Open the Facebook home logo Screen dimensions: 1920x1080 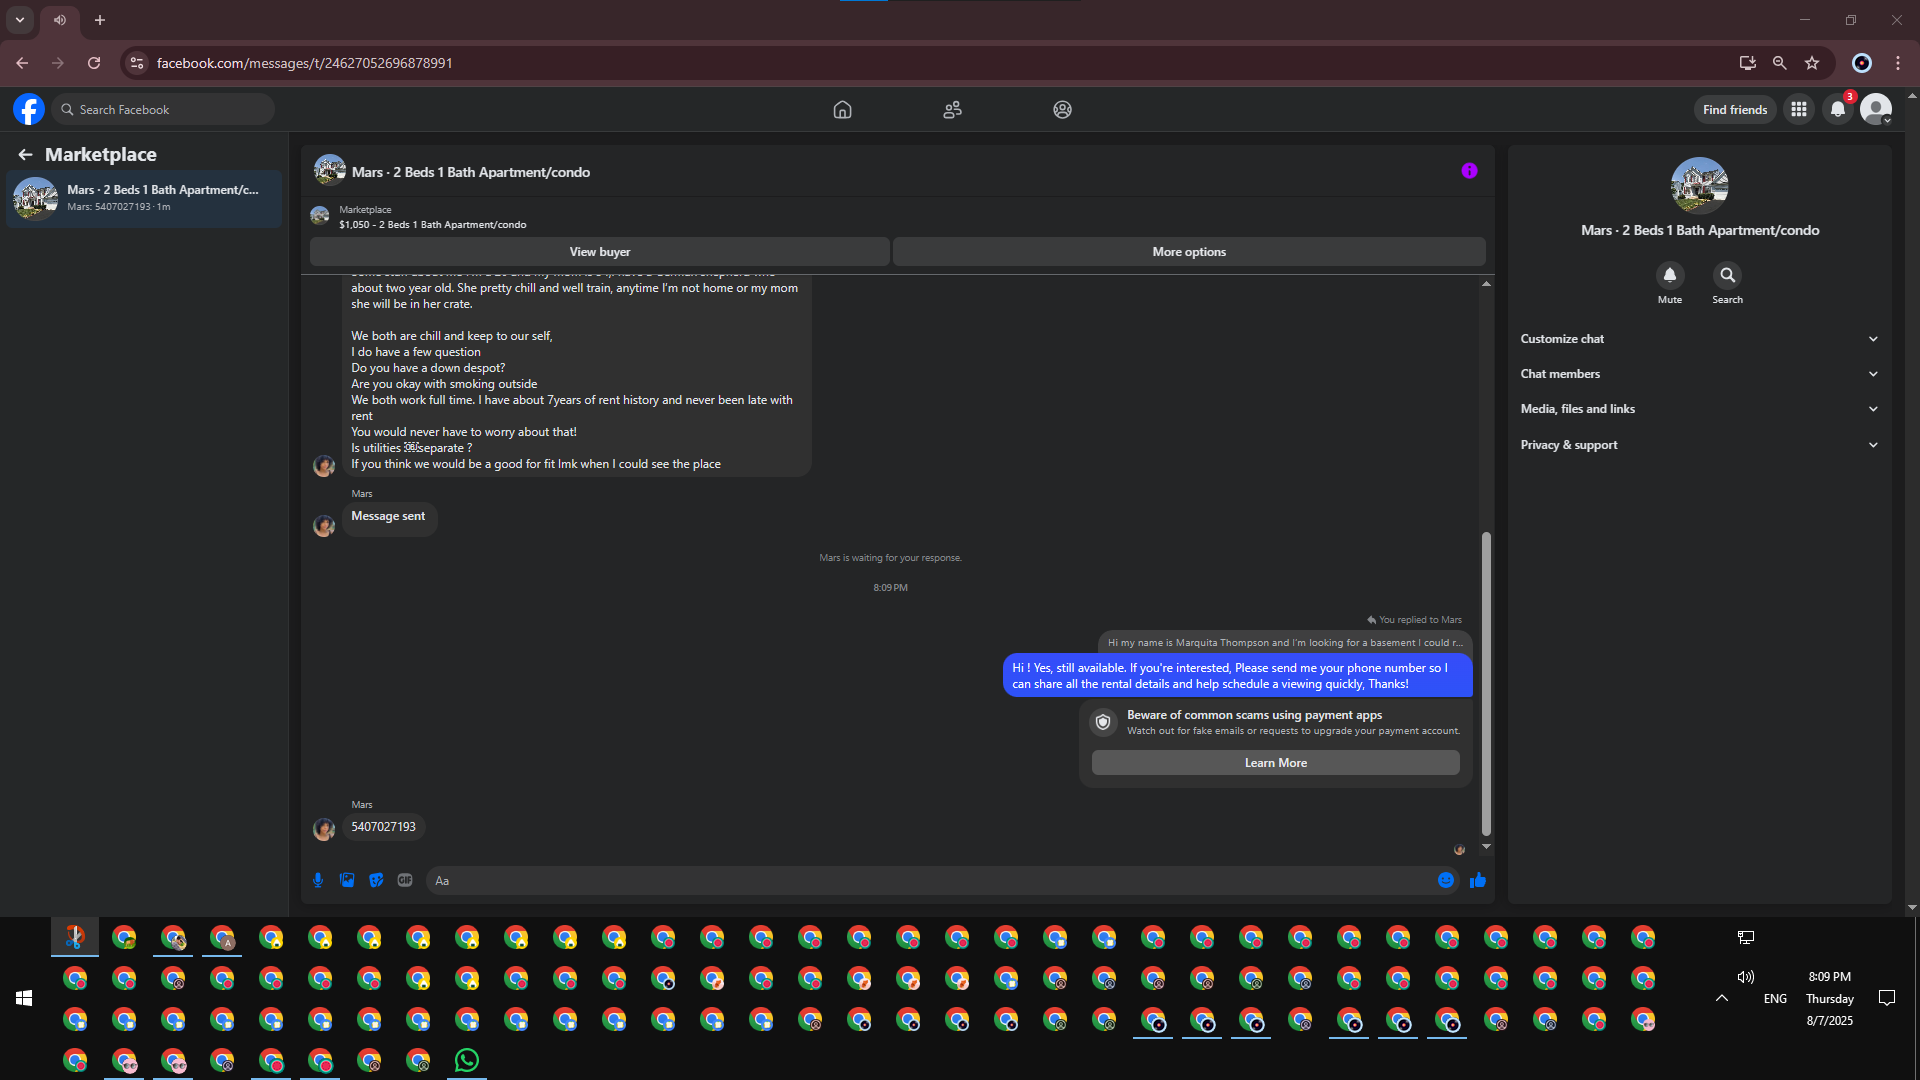[29, 109]
